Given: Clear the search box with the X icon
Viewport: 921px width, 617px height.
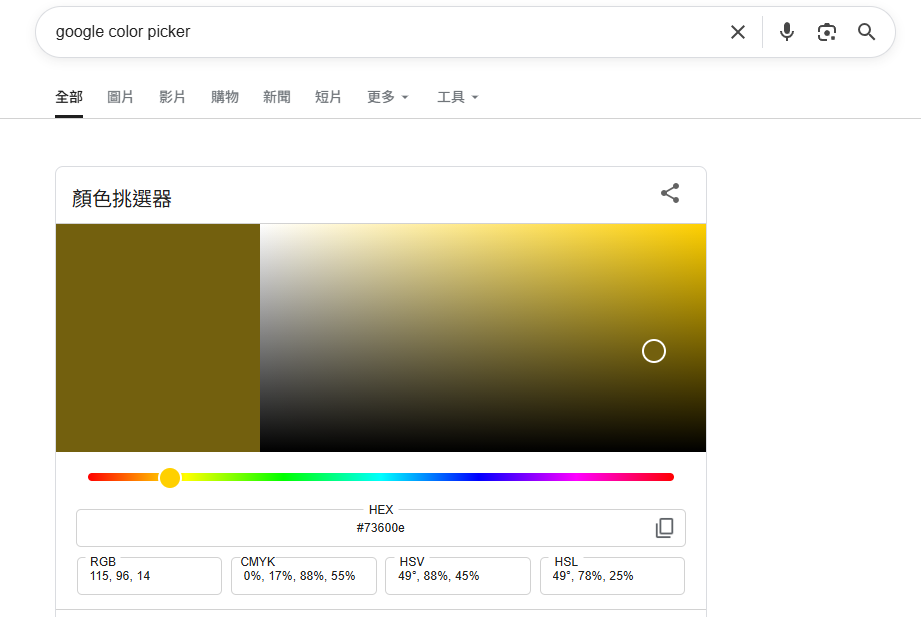Looking at the screenshot, I should 738,32.
